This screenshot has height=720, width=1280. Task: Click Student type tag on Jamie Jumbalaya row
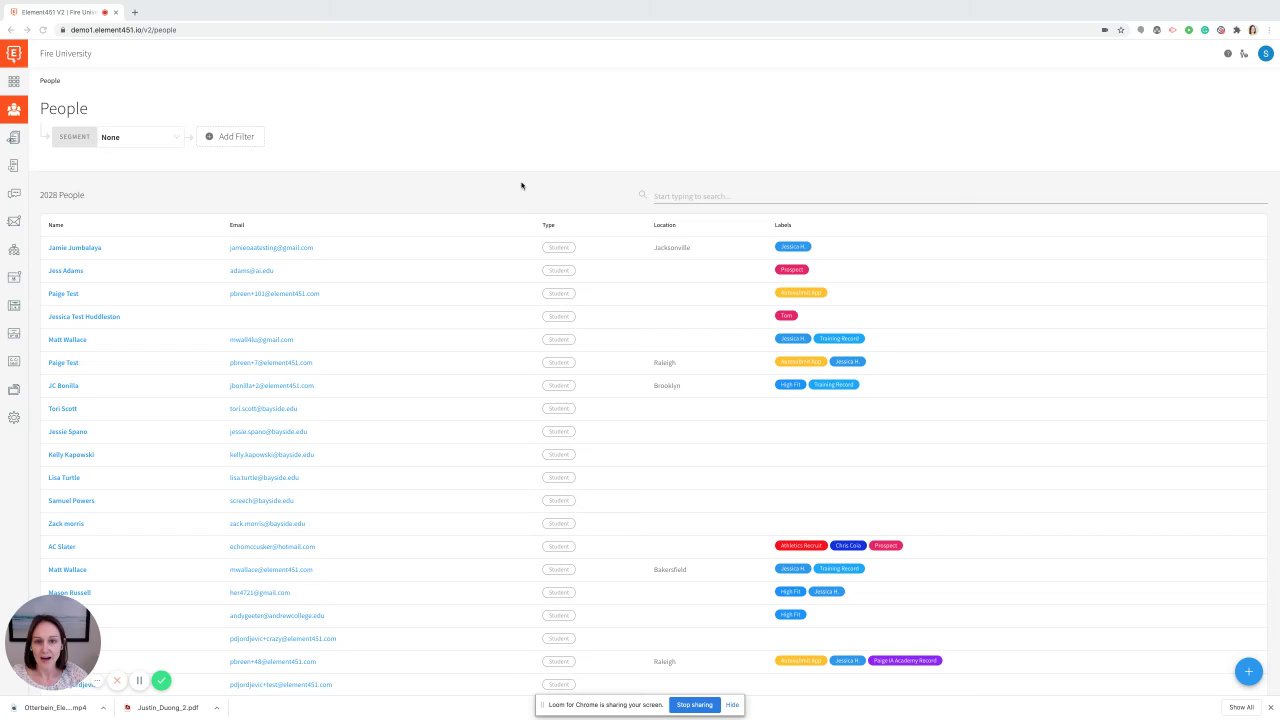559,248
